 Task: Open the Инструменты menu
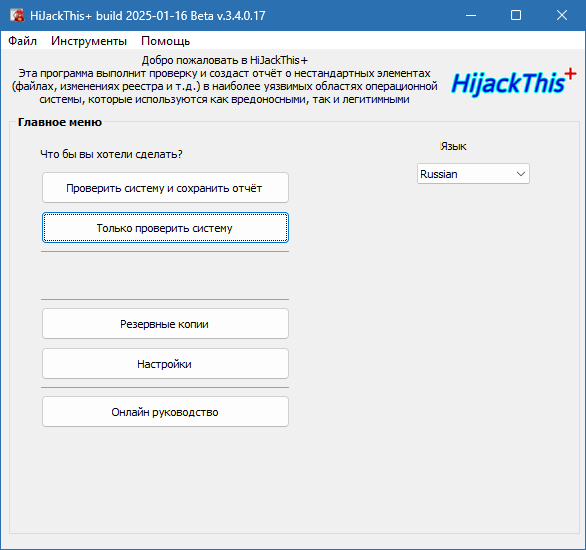pos(89,41)
